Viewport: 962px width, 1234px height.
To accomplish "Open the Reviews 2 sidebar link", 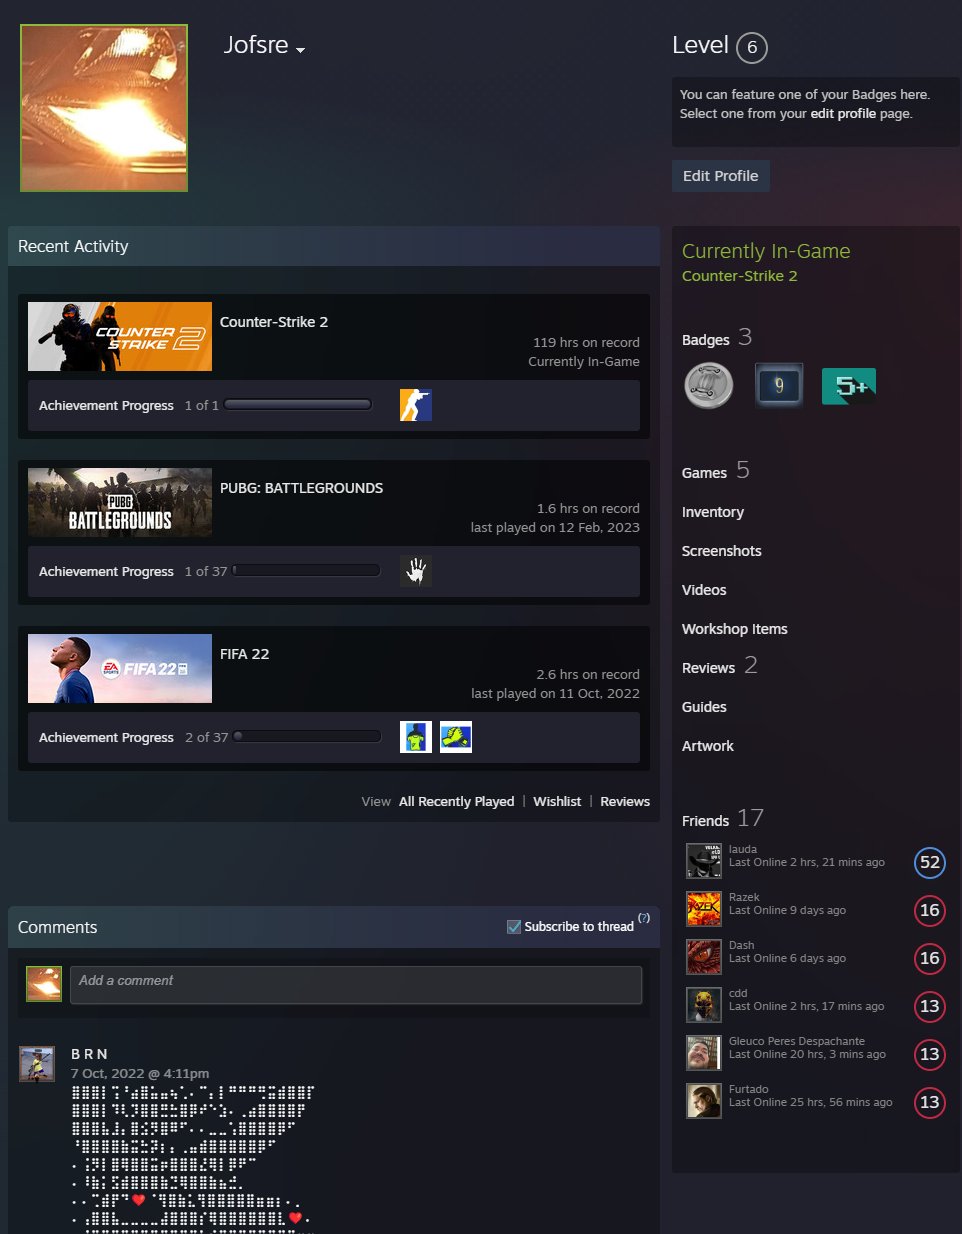I will tap(720, 666).
